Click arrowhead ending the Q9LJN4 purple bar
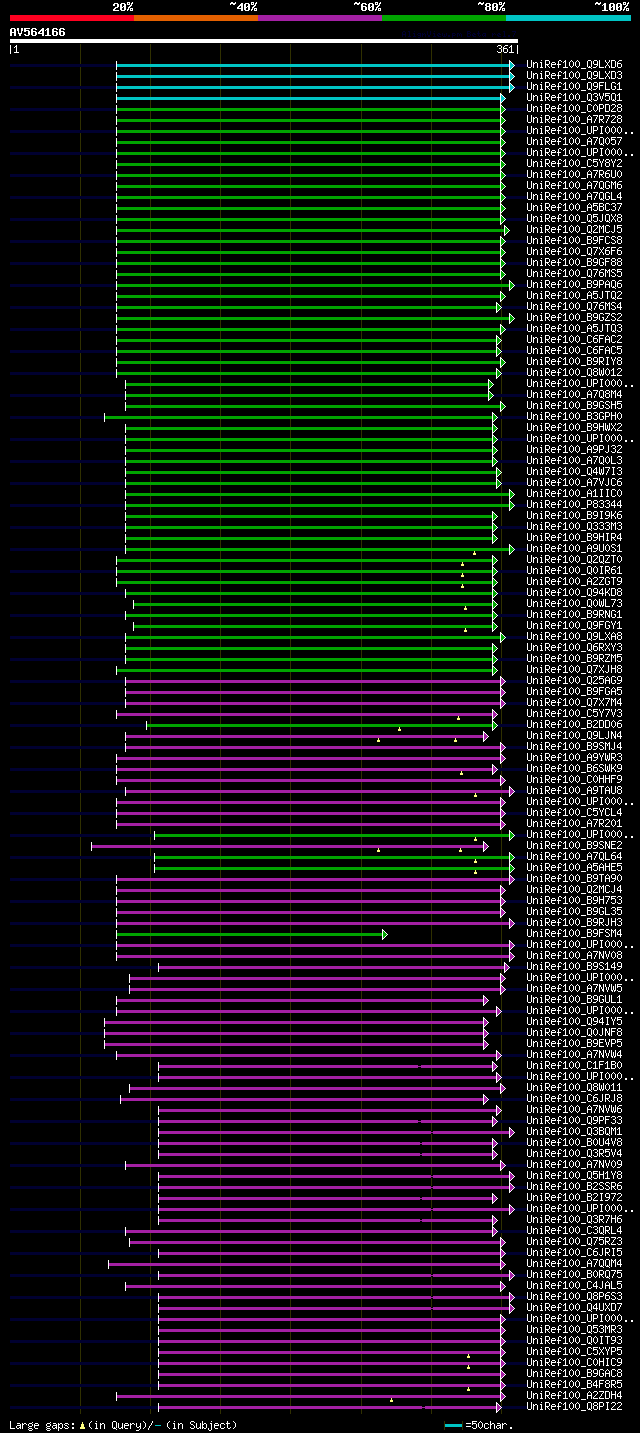 point(486,736)
